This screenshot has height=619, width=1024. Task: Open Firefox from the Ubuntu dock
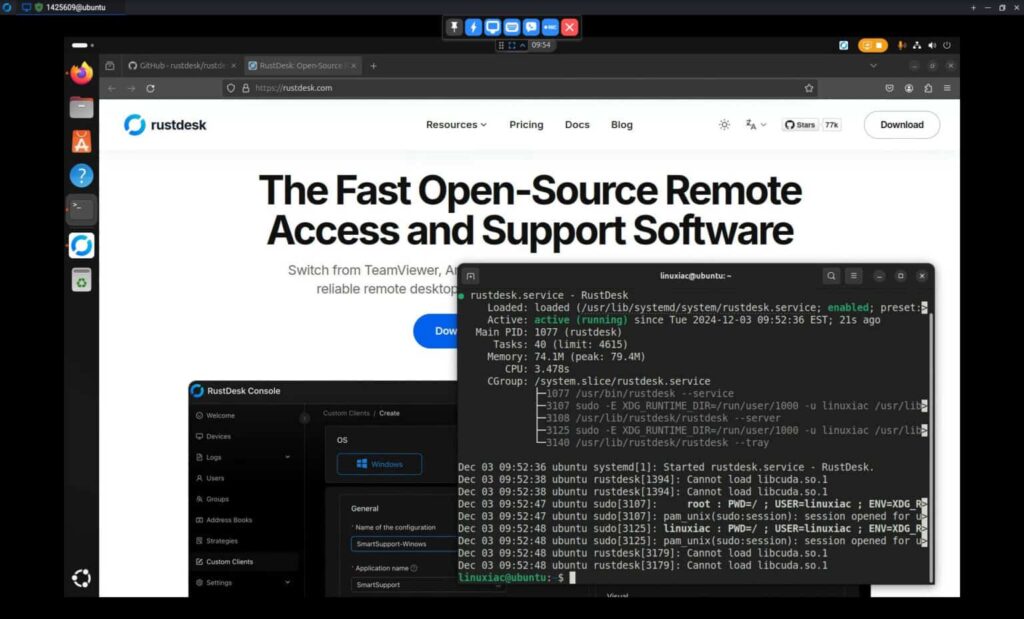81,72
